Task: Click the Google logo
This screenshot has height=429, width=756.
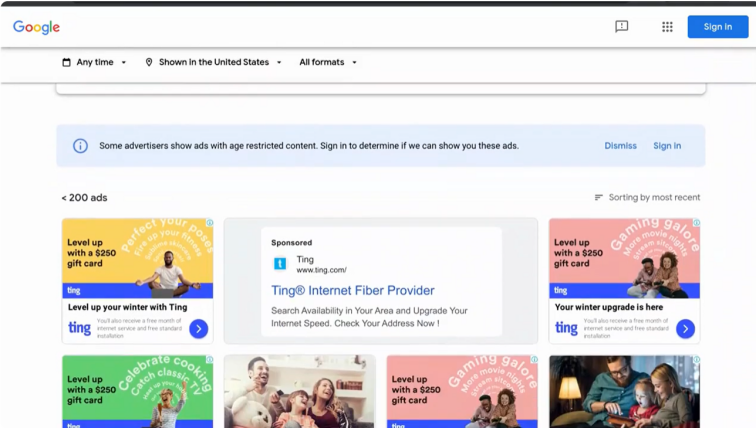Action: point(36,27)
